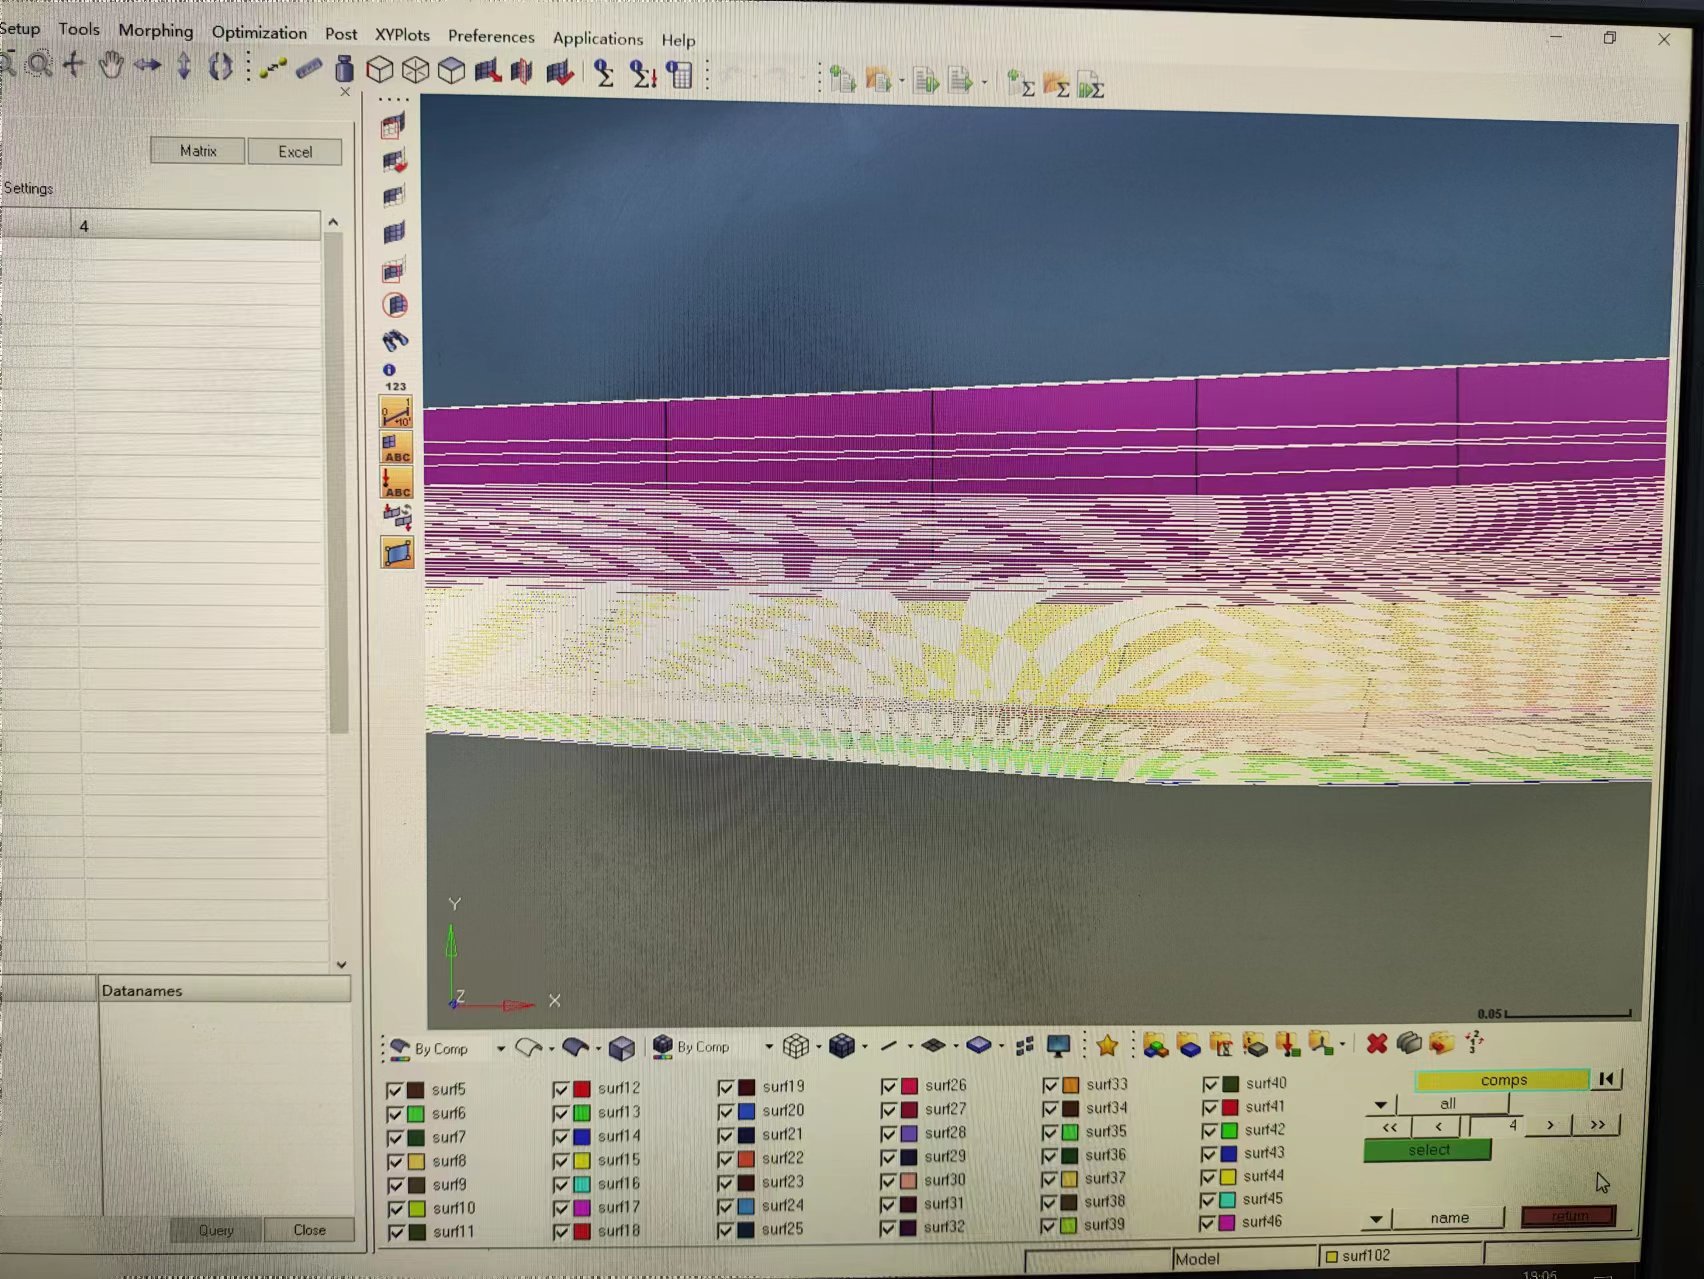Uncheck the surf12 component checkbox
1704x1279 pixels.
point(560,1089)
